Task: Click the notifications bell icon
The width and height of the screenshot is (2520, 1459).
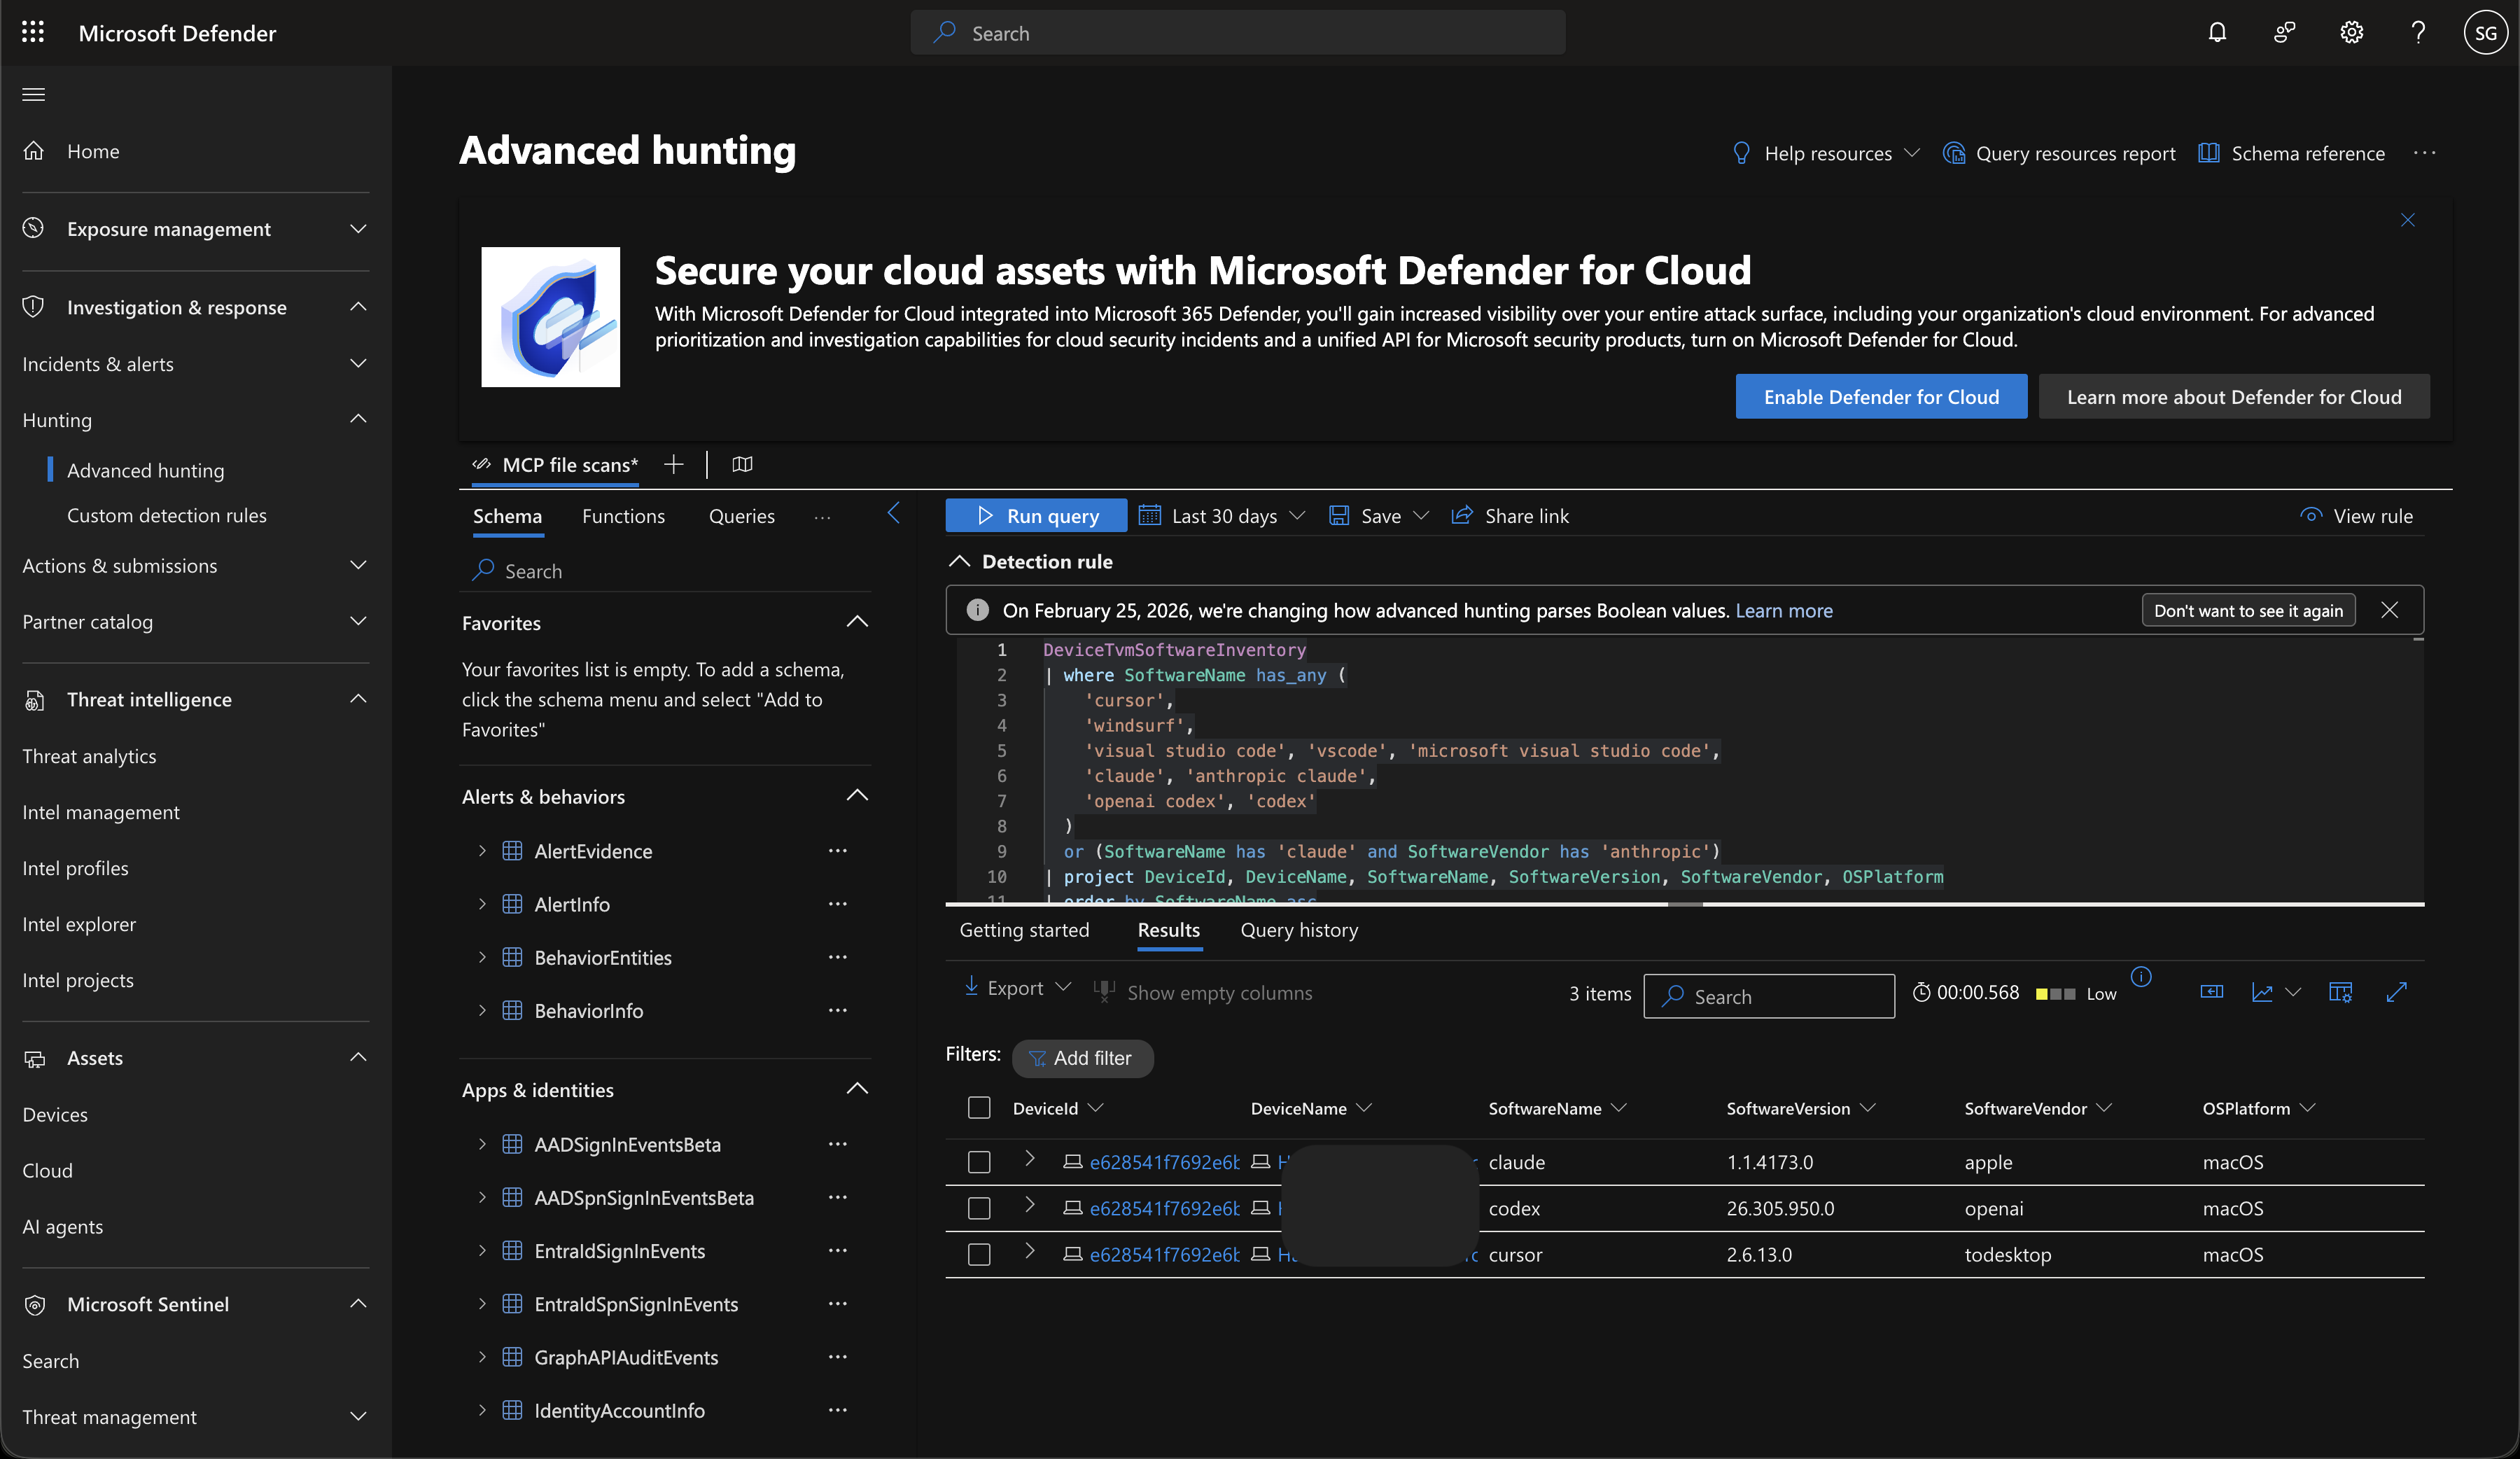Action: coord(2217,33)
